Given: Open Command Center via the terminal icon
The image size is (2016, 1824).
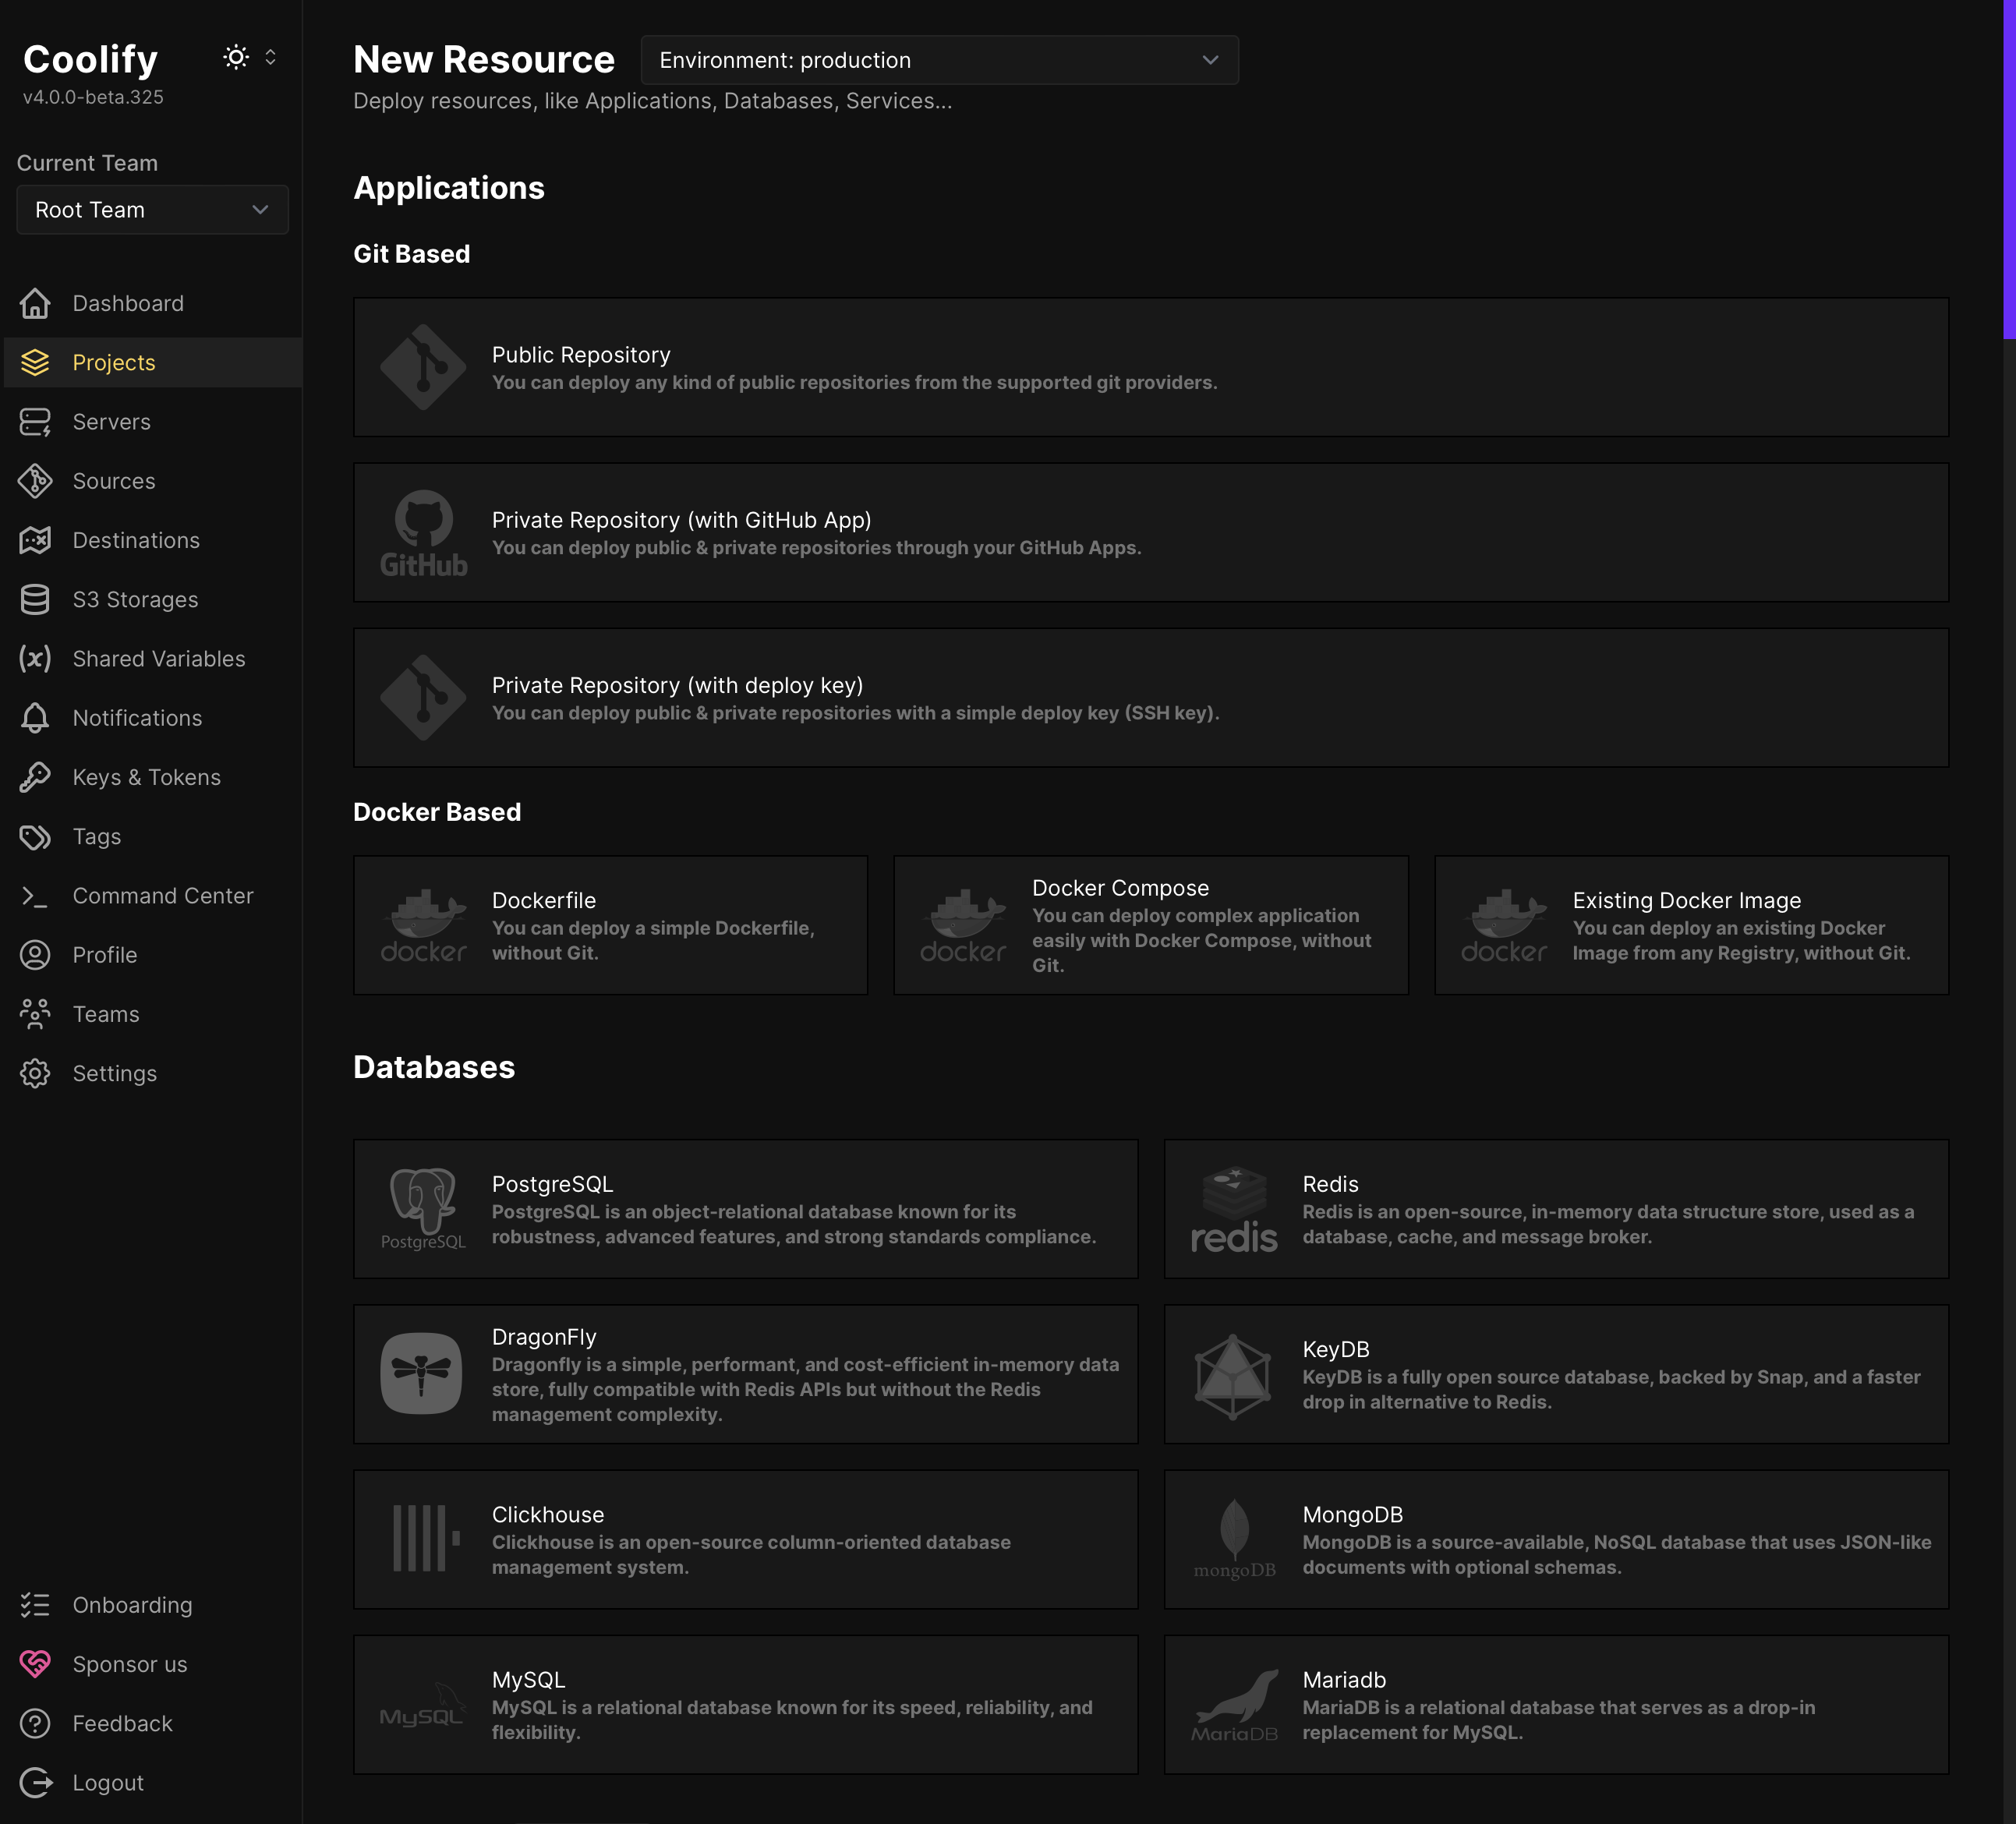Looking at the screenshot, I should (x=36, y=895).
